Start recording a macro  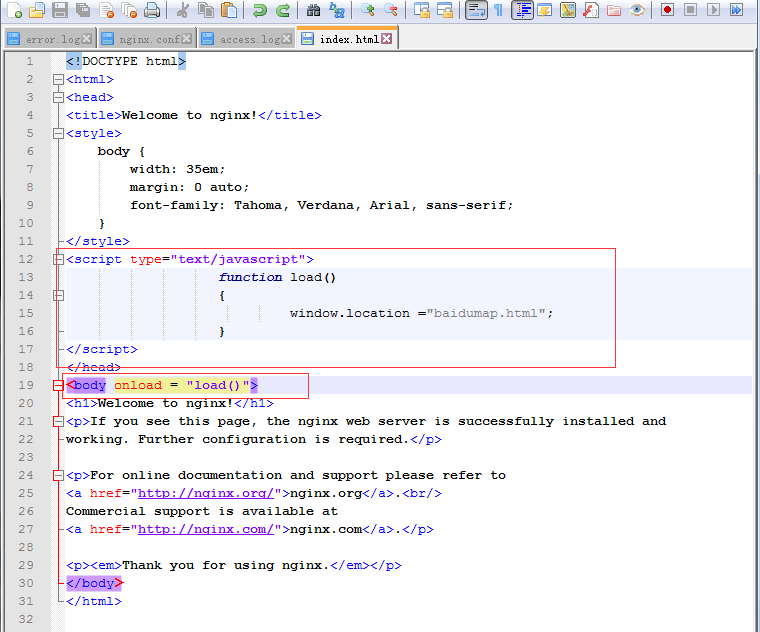[x=667, y=10]
